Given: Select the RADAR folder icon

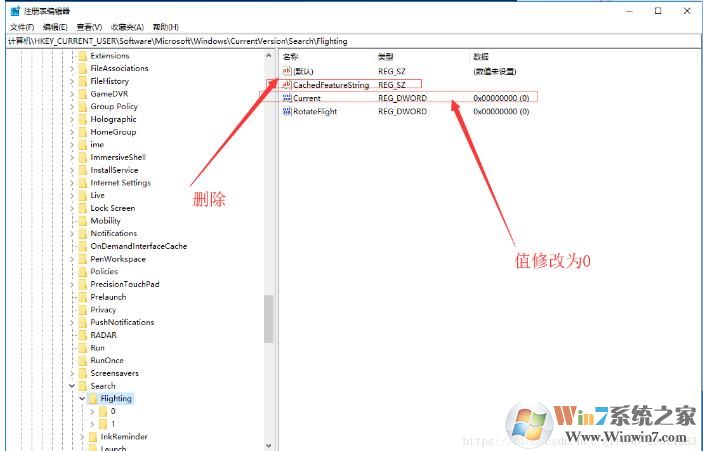Looking at the screenshot, I should point(82,335).
